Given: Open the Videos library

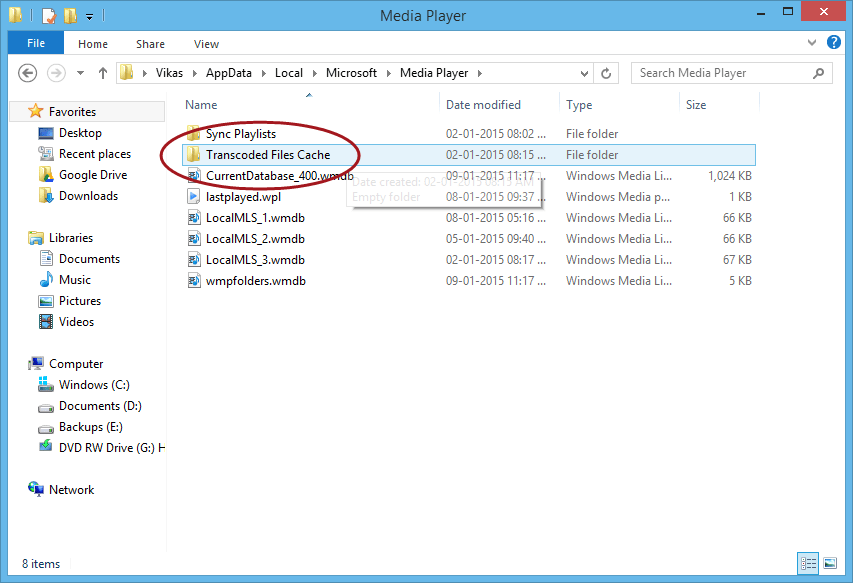Looking at the screenshot, I should click(76, 322).
